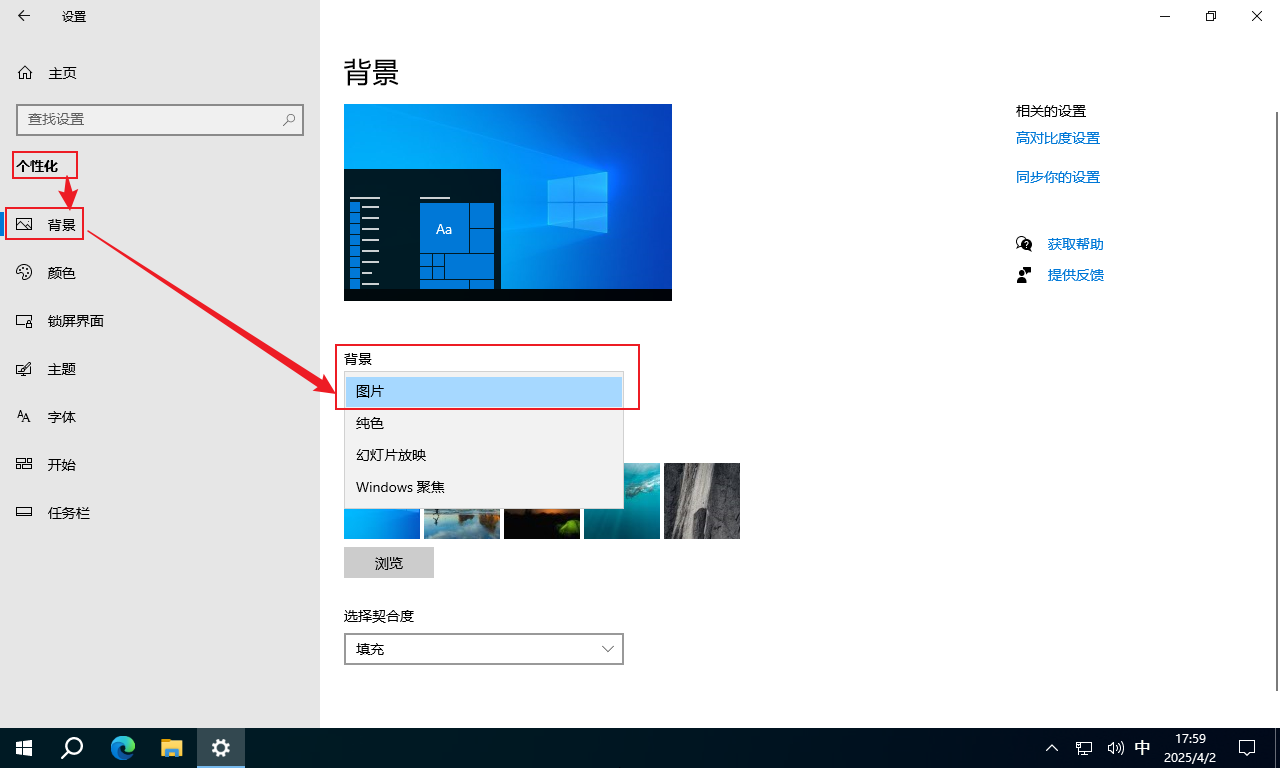Open the 高对比度设置 link
The height and width of the screenshot is (768, 1280).
point(1058,138)
